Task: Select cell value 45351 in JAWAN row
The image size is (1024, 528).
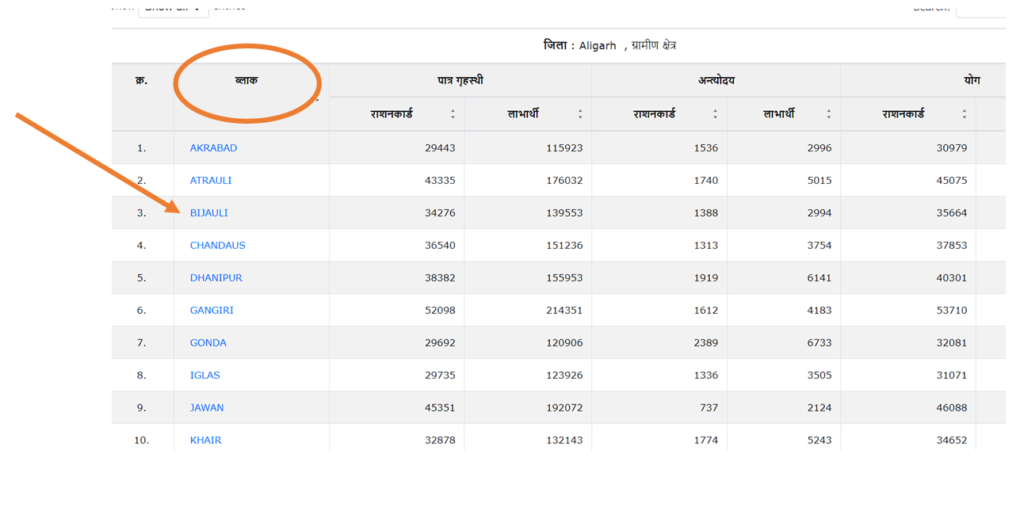Action: click(x=440, y=408)
